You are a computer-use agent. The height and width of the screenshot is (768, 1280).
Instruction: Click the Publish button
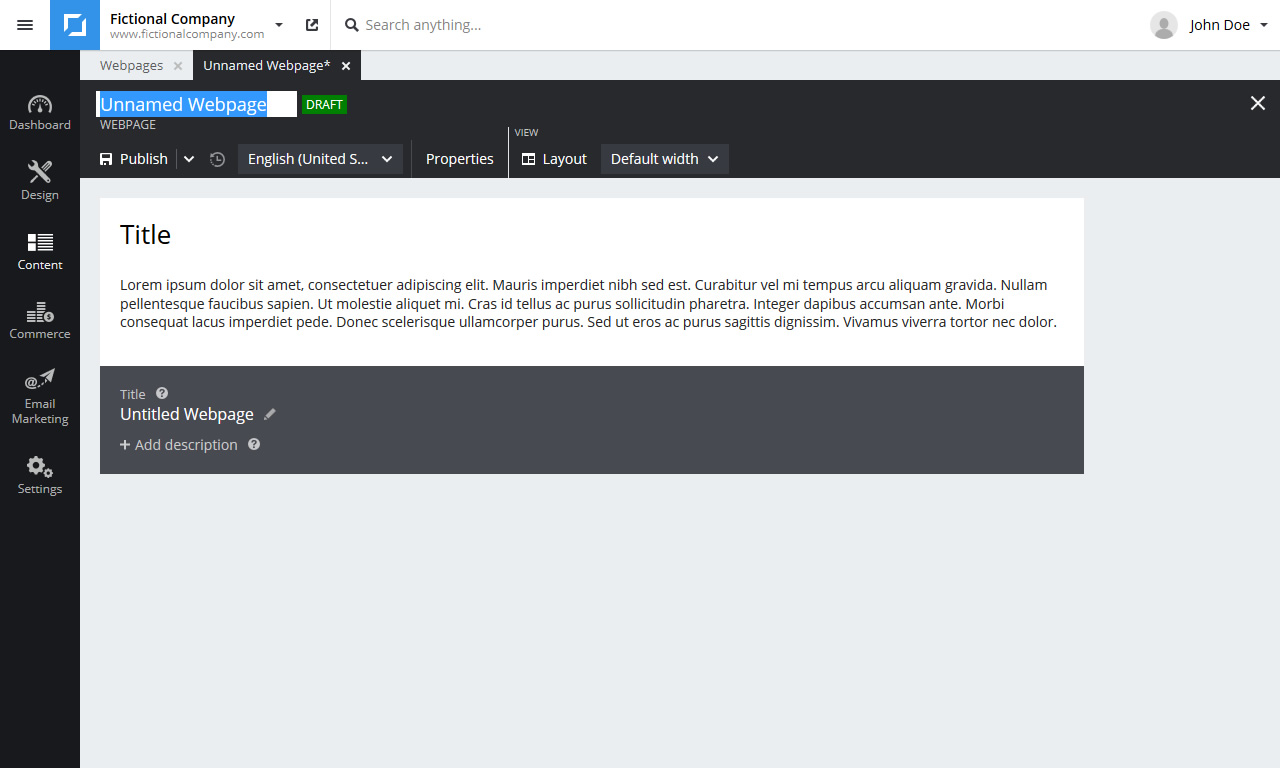click(134, 159)
